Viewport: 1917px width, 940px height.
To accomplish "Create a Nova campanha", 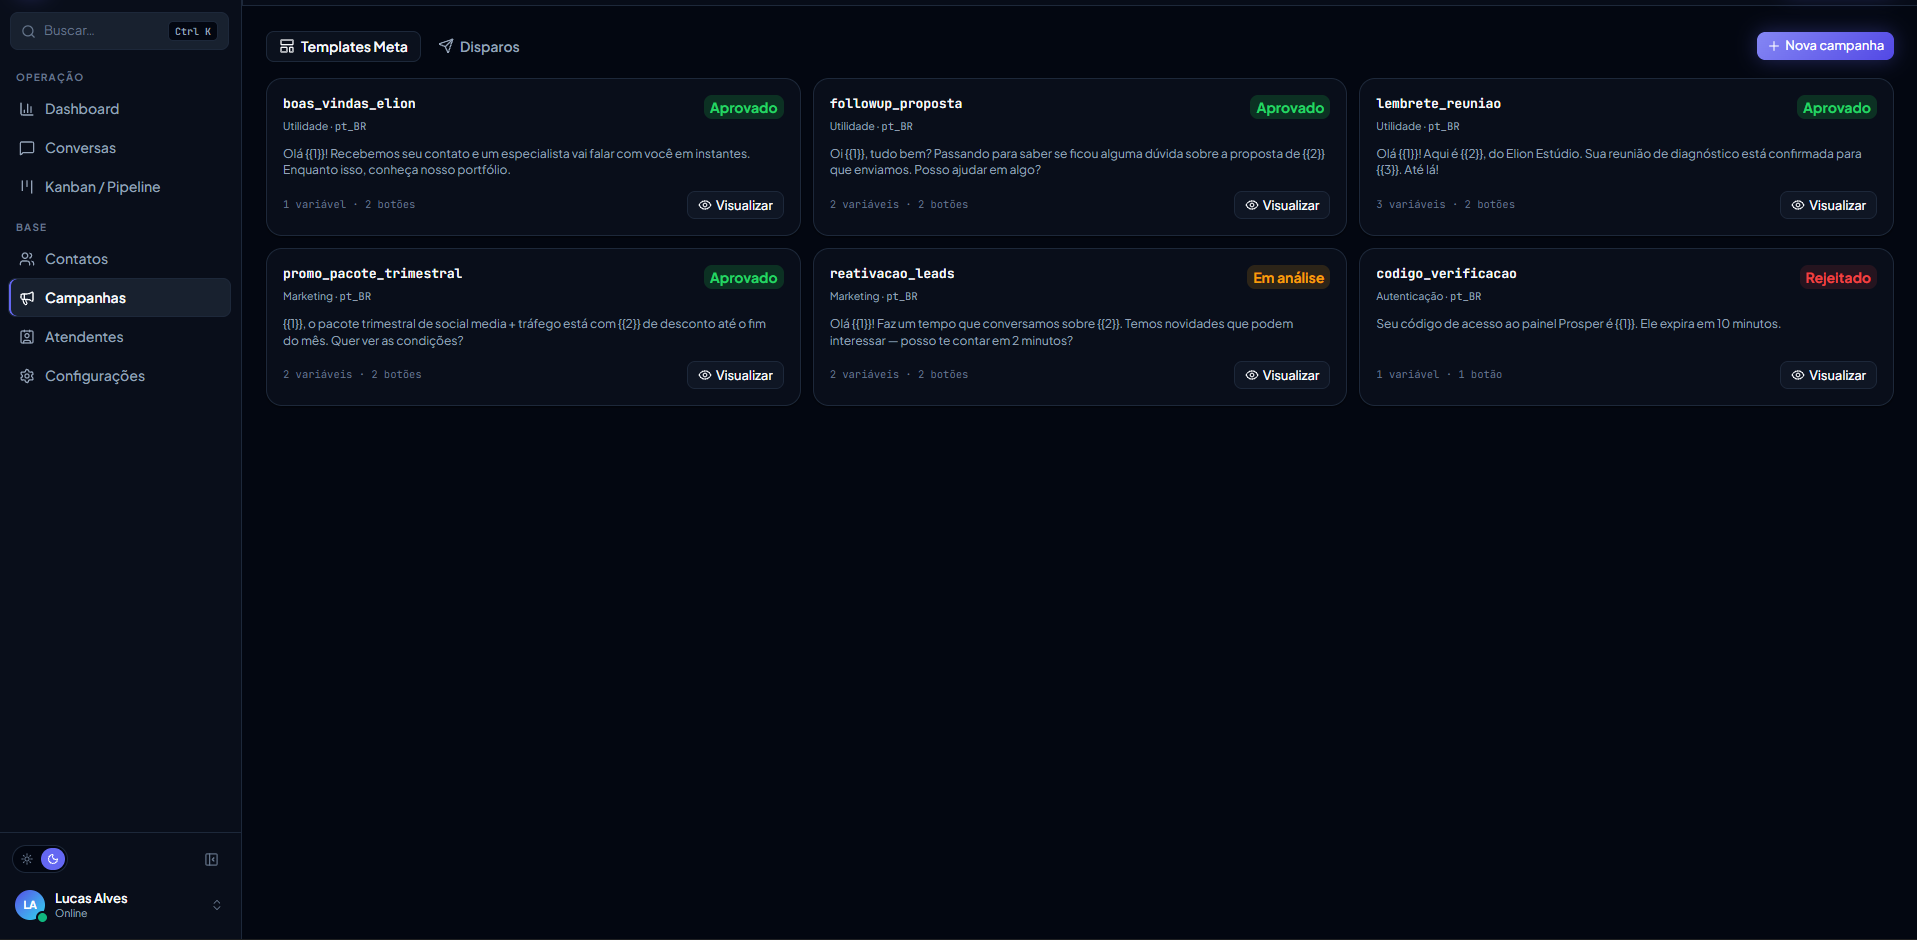I will click(1825, 46).
